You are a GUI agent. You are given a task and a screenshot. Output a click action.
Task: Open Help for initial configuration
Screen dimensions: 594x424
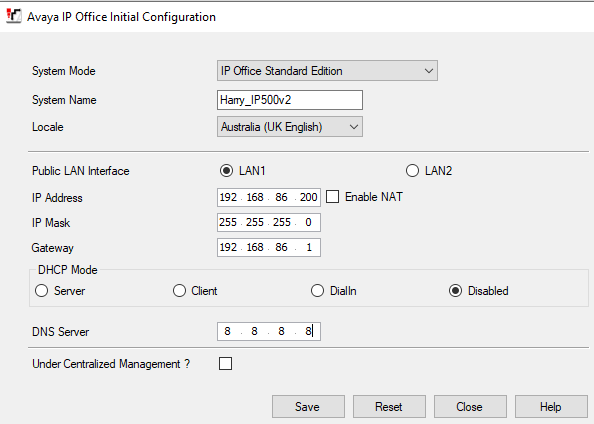pyautogui.click(x=551, y=407)
